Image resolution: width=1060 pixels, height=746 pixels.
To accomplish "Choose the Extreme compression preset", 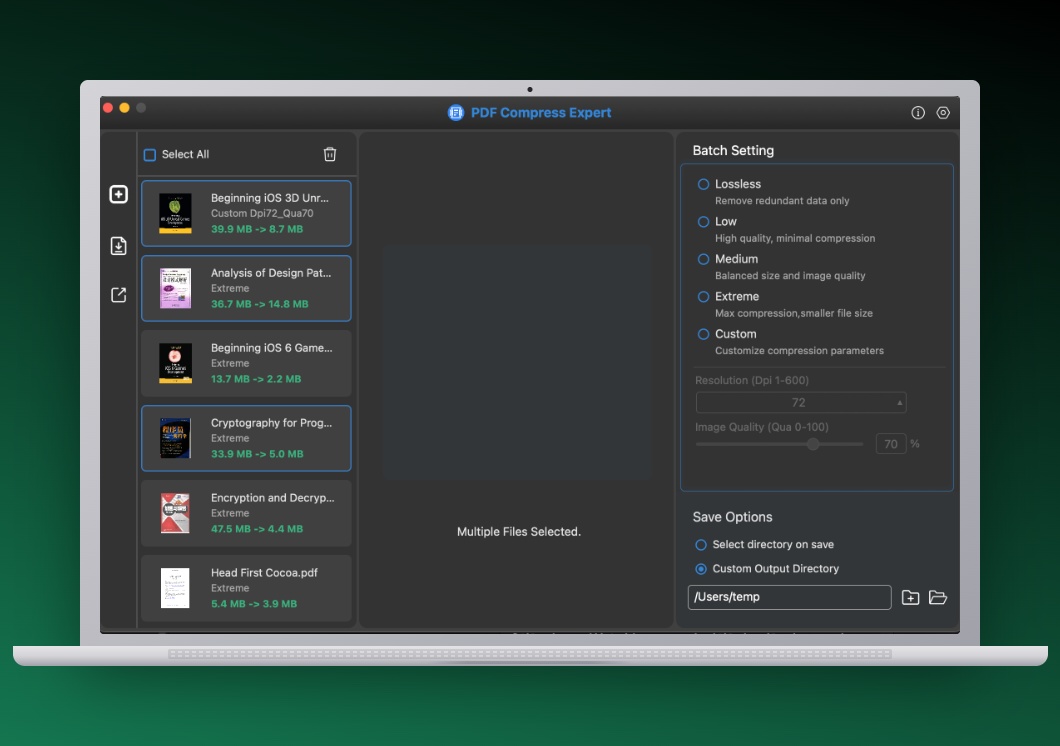I will point(703,297).
